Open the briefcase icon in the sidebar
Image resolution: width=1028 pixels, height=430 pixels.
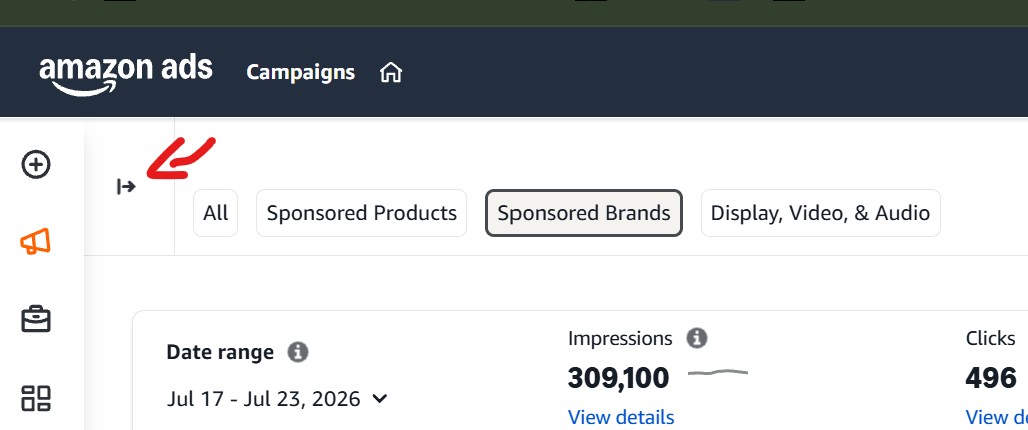point(36,319)
